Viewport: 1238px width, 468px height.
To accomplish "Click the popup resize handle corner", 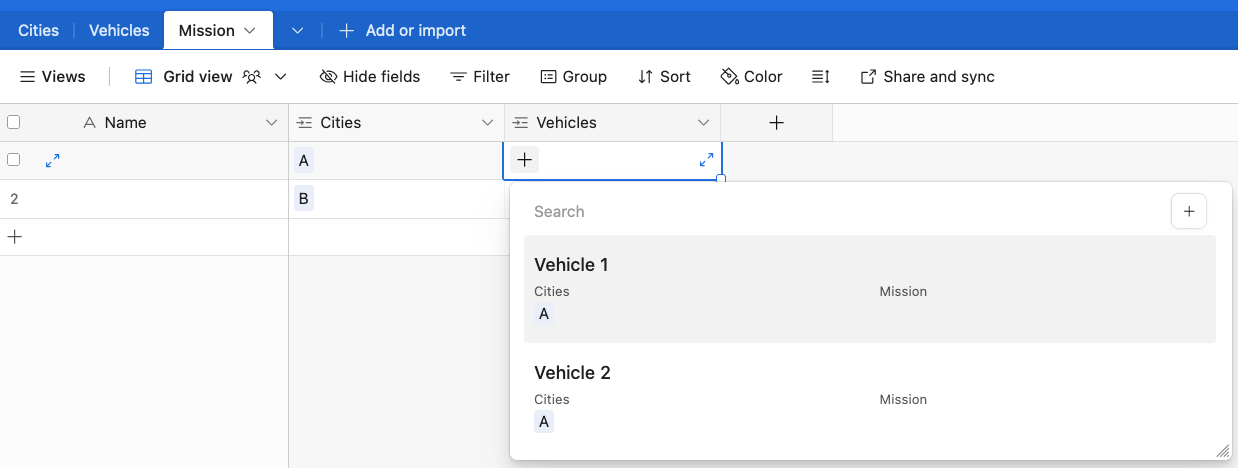I will tap(1222, 451).
